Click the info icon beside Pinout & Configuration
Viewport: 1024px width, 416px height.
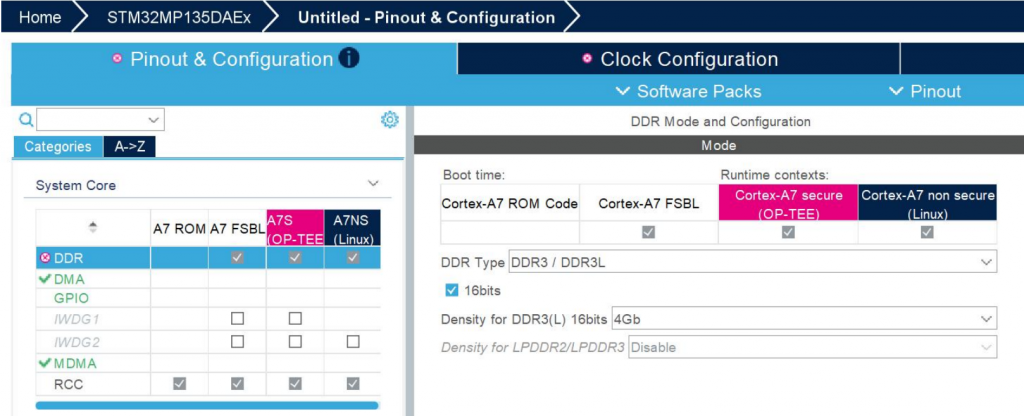(x=349, y=59)
